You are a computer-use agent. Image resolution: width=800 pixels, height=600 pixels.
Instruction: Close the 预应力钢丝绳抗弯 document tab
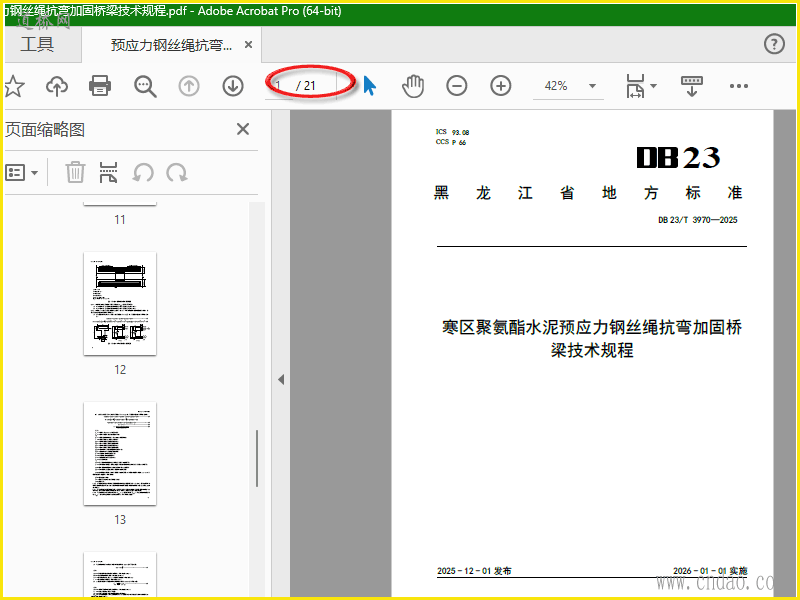pyautogui.click(x=248, y=45)
